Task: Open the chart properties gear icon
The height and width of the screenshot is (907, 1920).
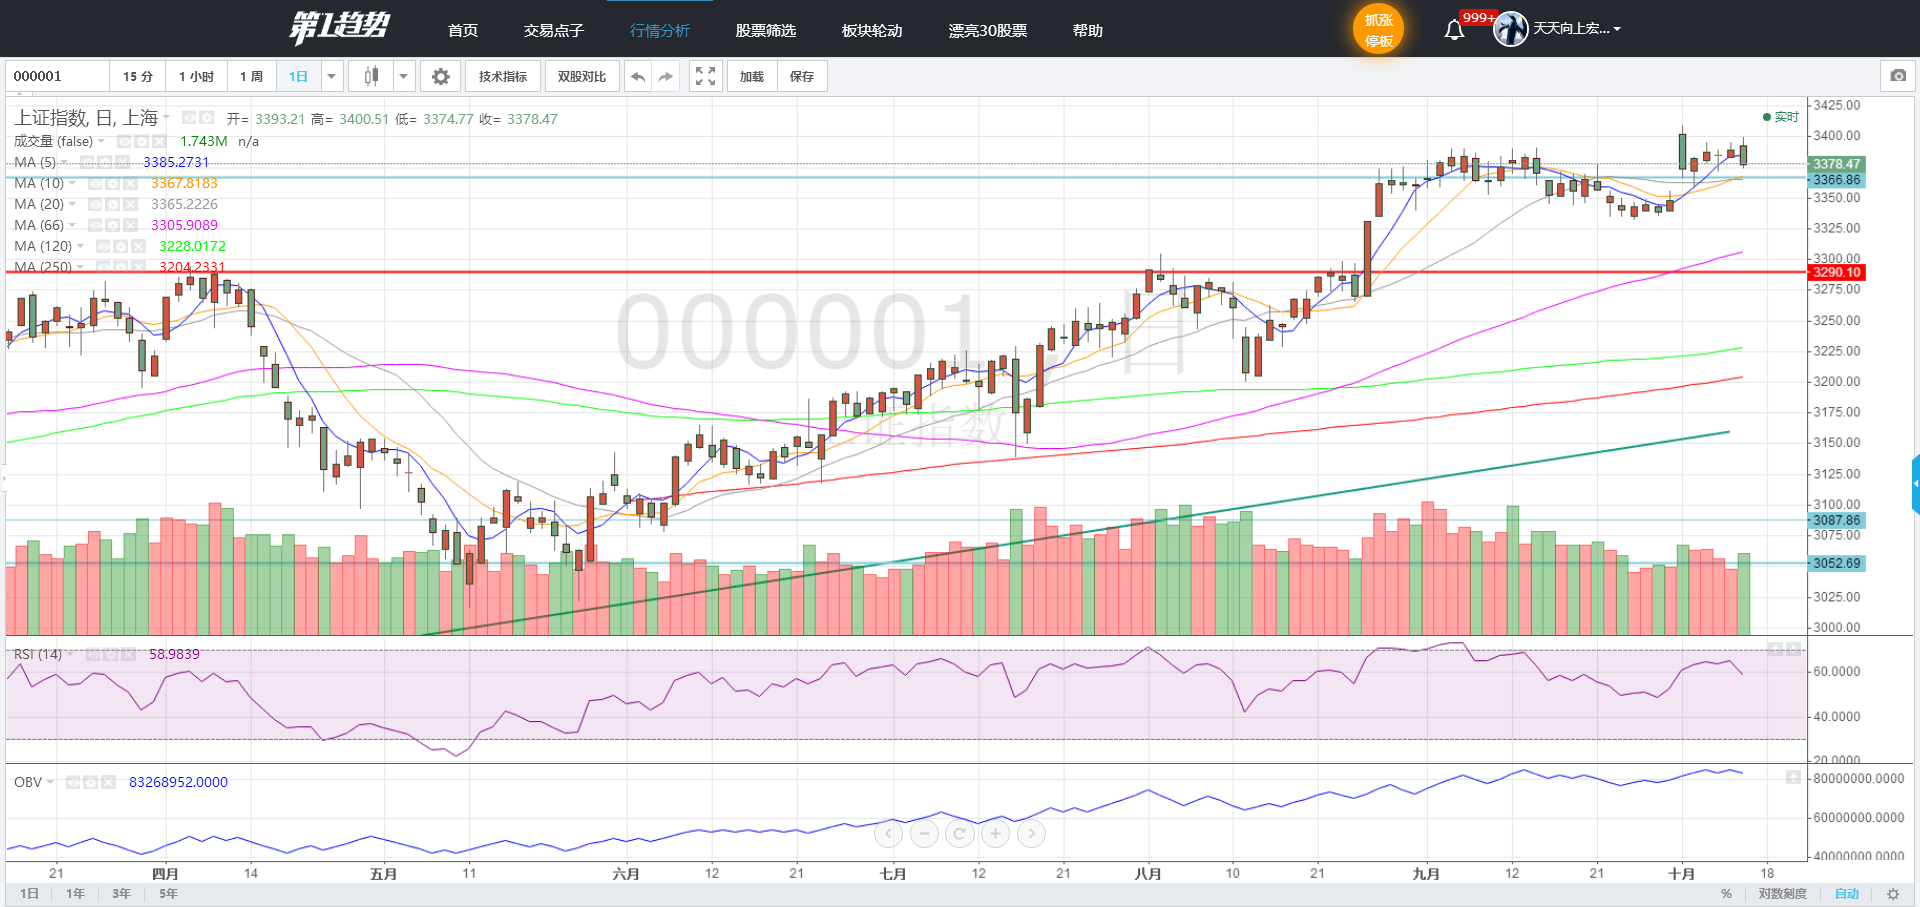Action: click(441, 76)
